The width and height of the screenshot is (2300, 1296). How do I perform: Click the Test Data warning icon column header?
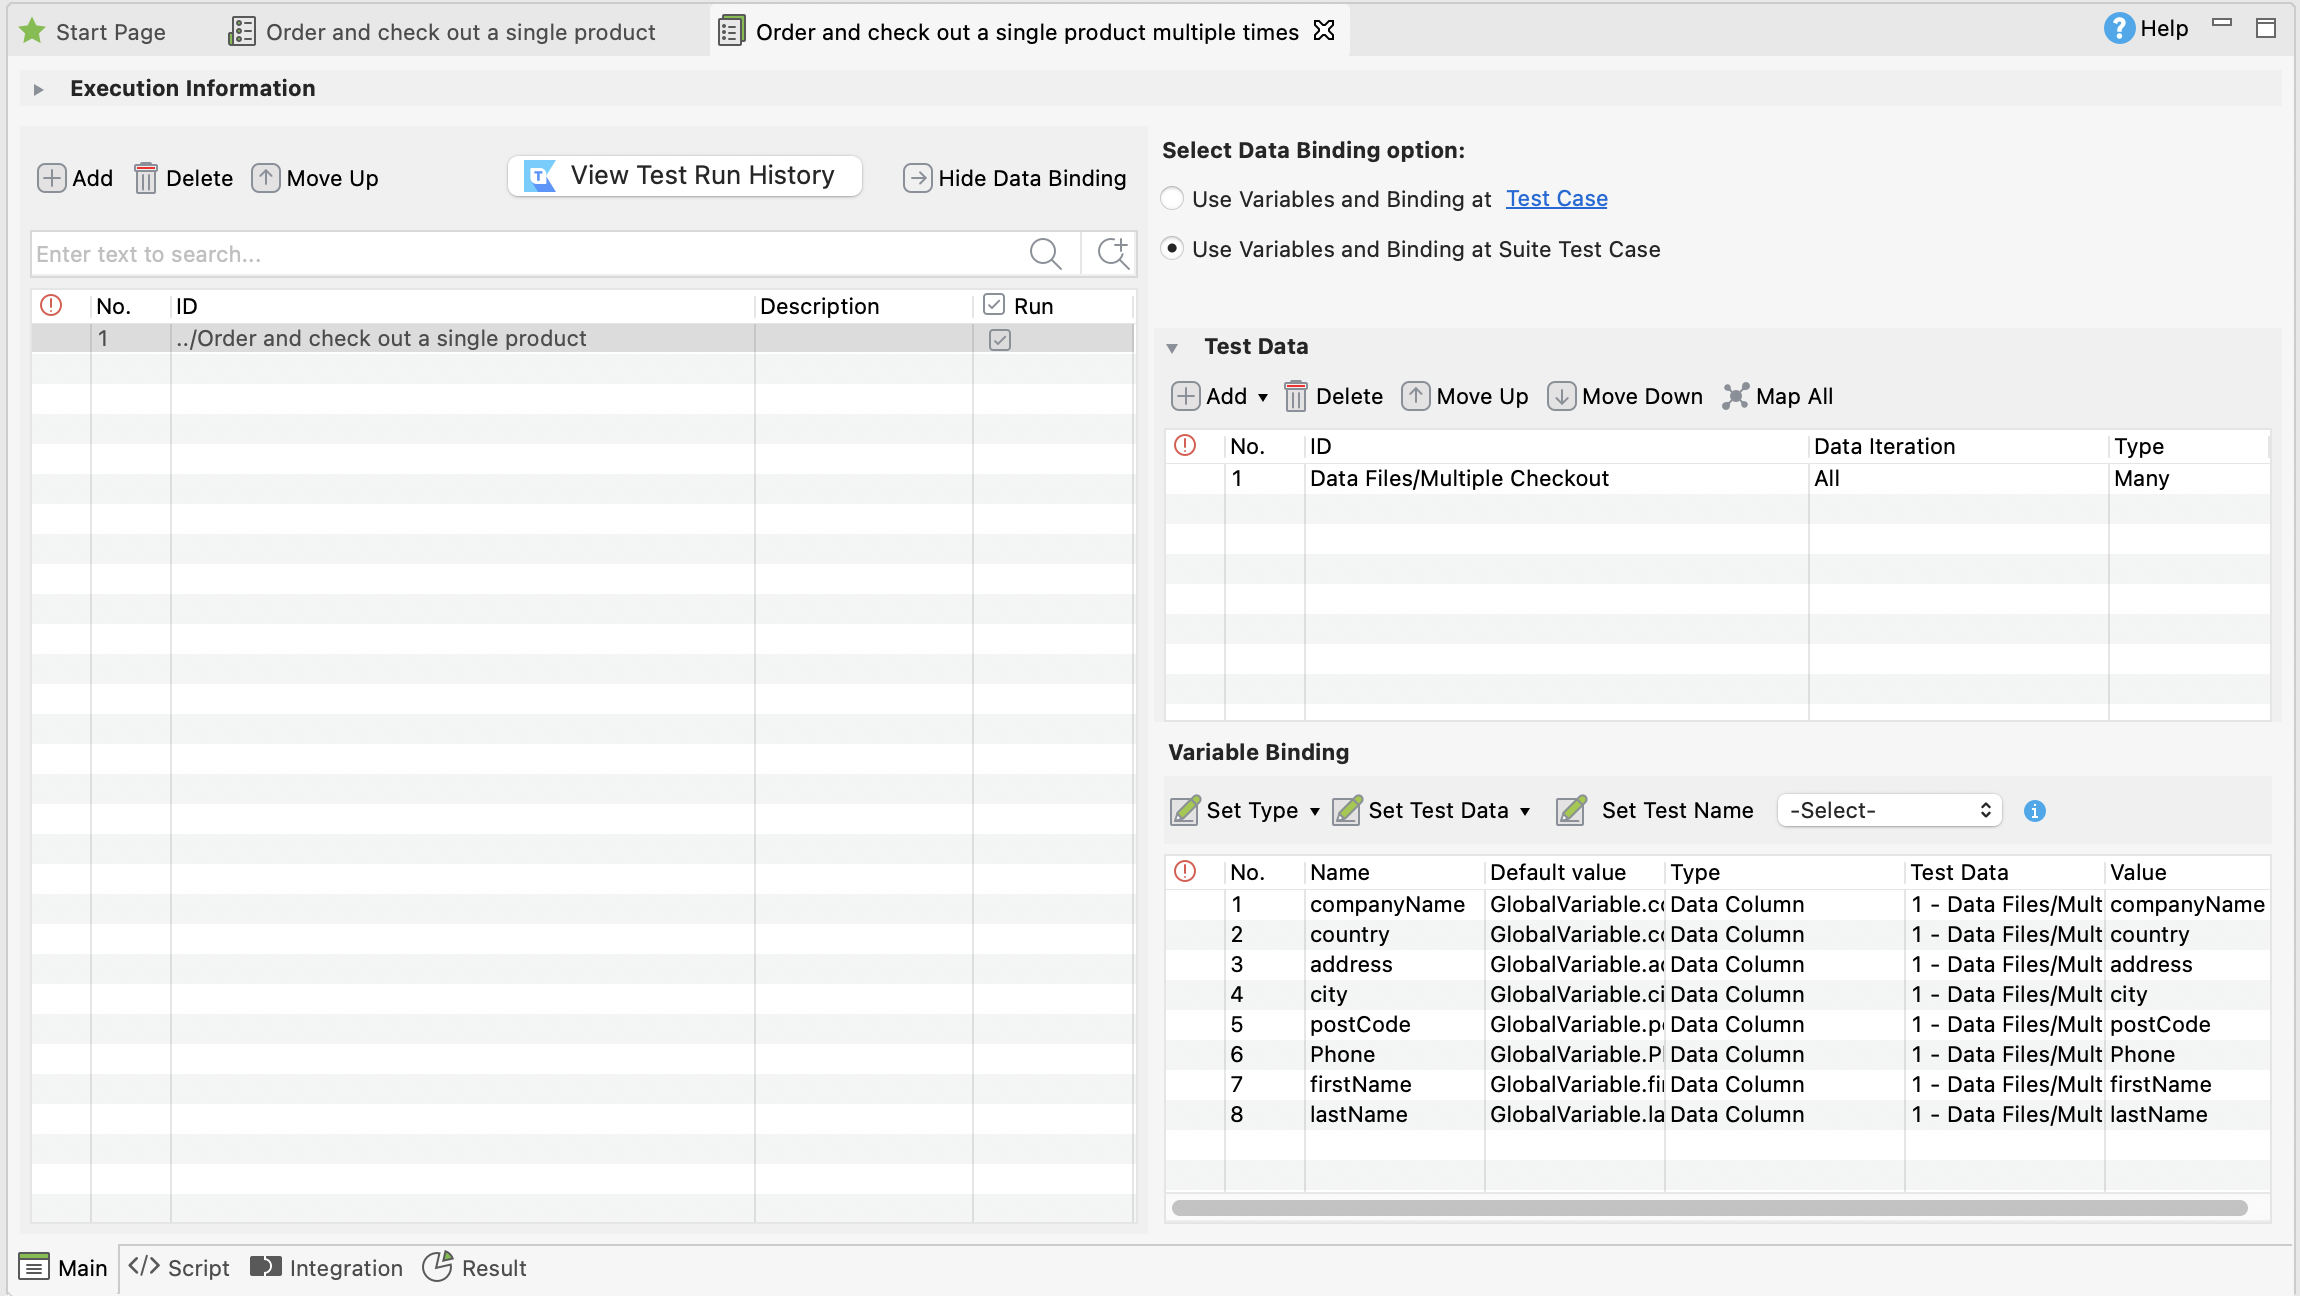point(1185,445)
